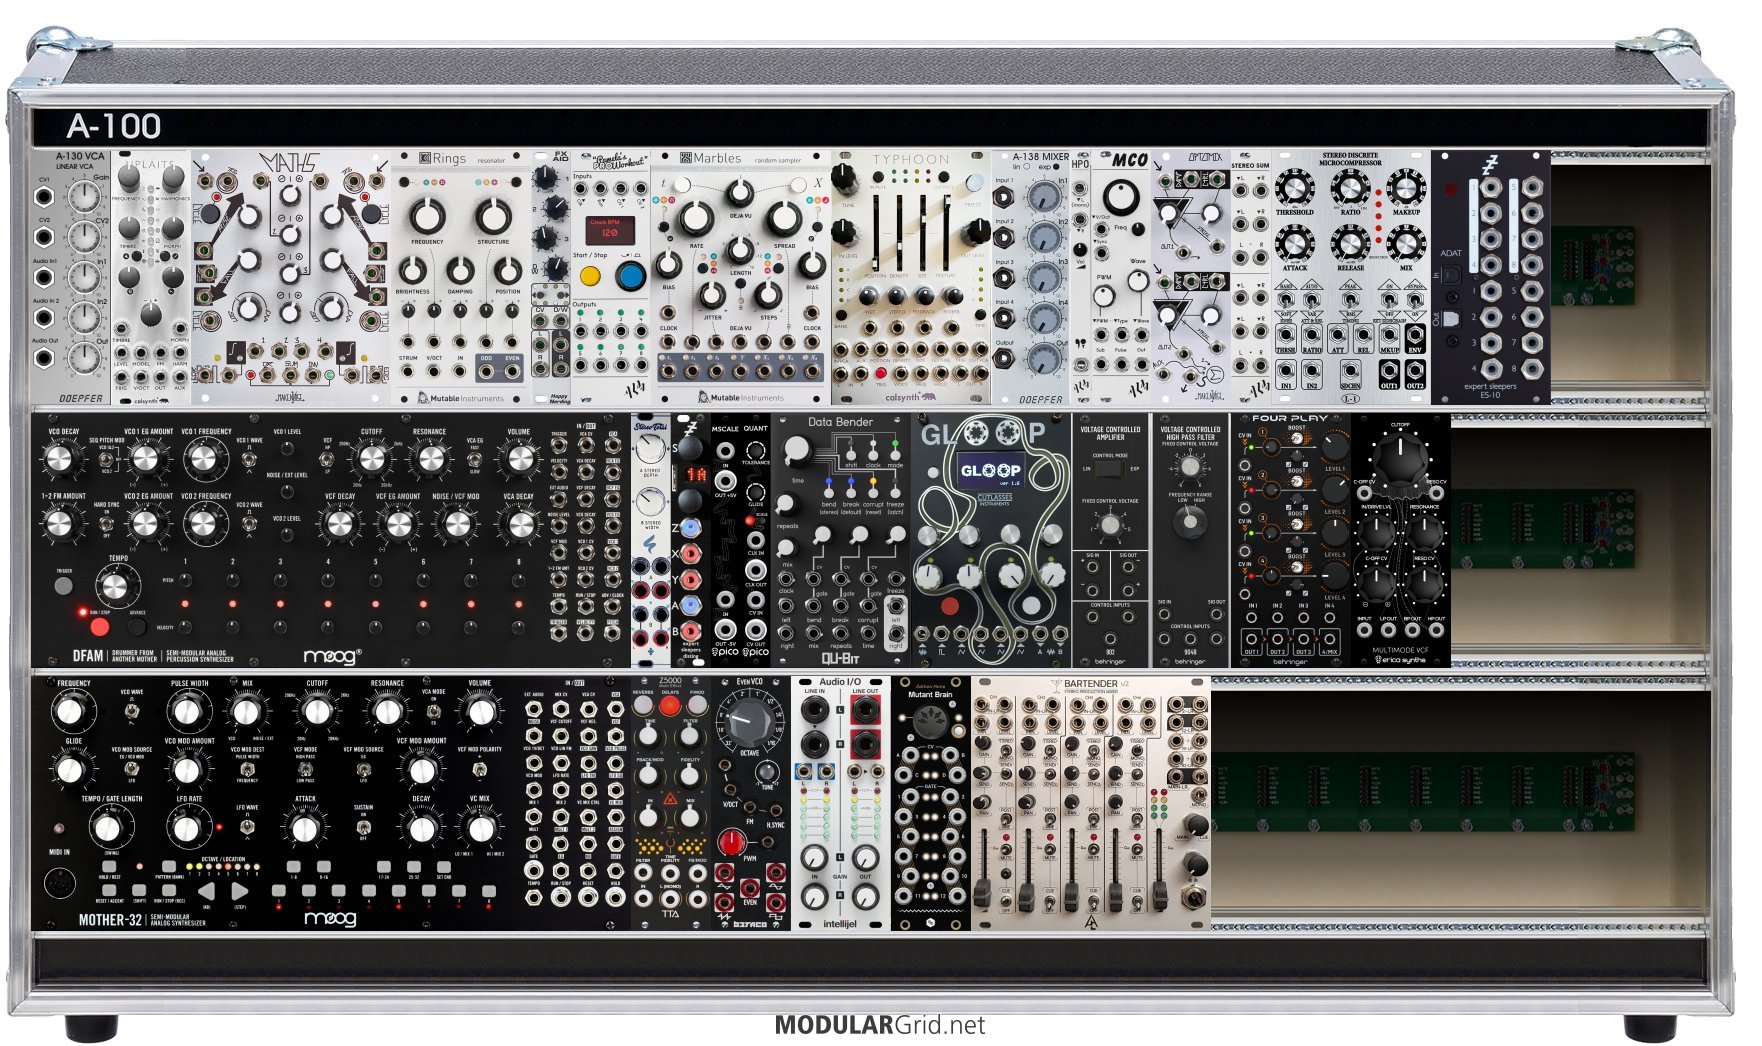Click the Rings Structure knob
The width and height of the screenshot is (1762, 1046).
pos(493,214)
